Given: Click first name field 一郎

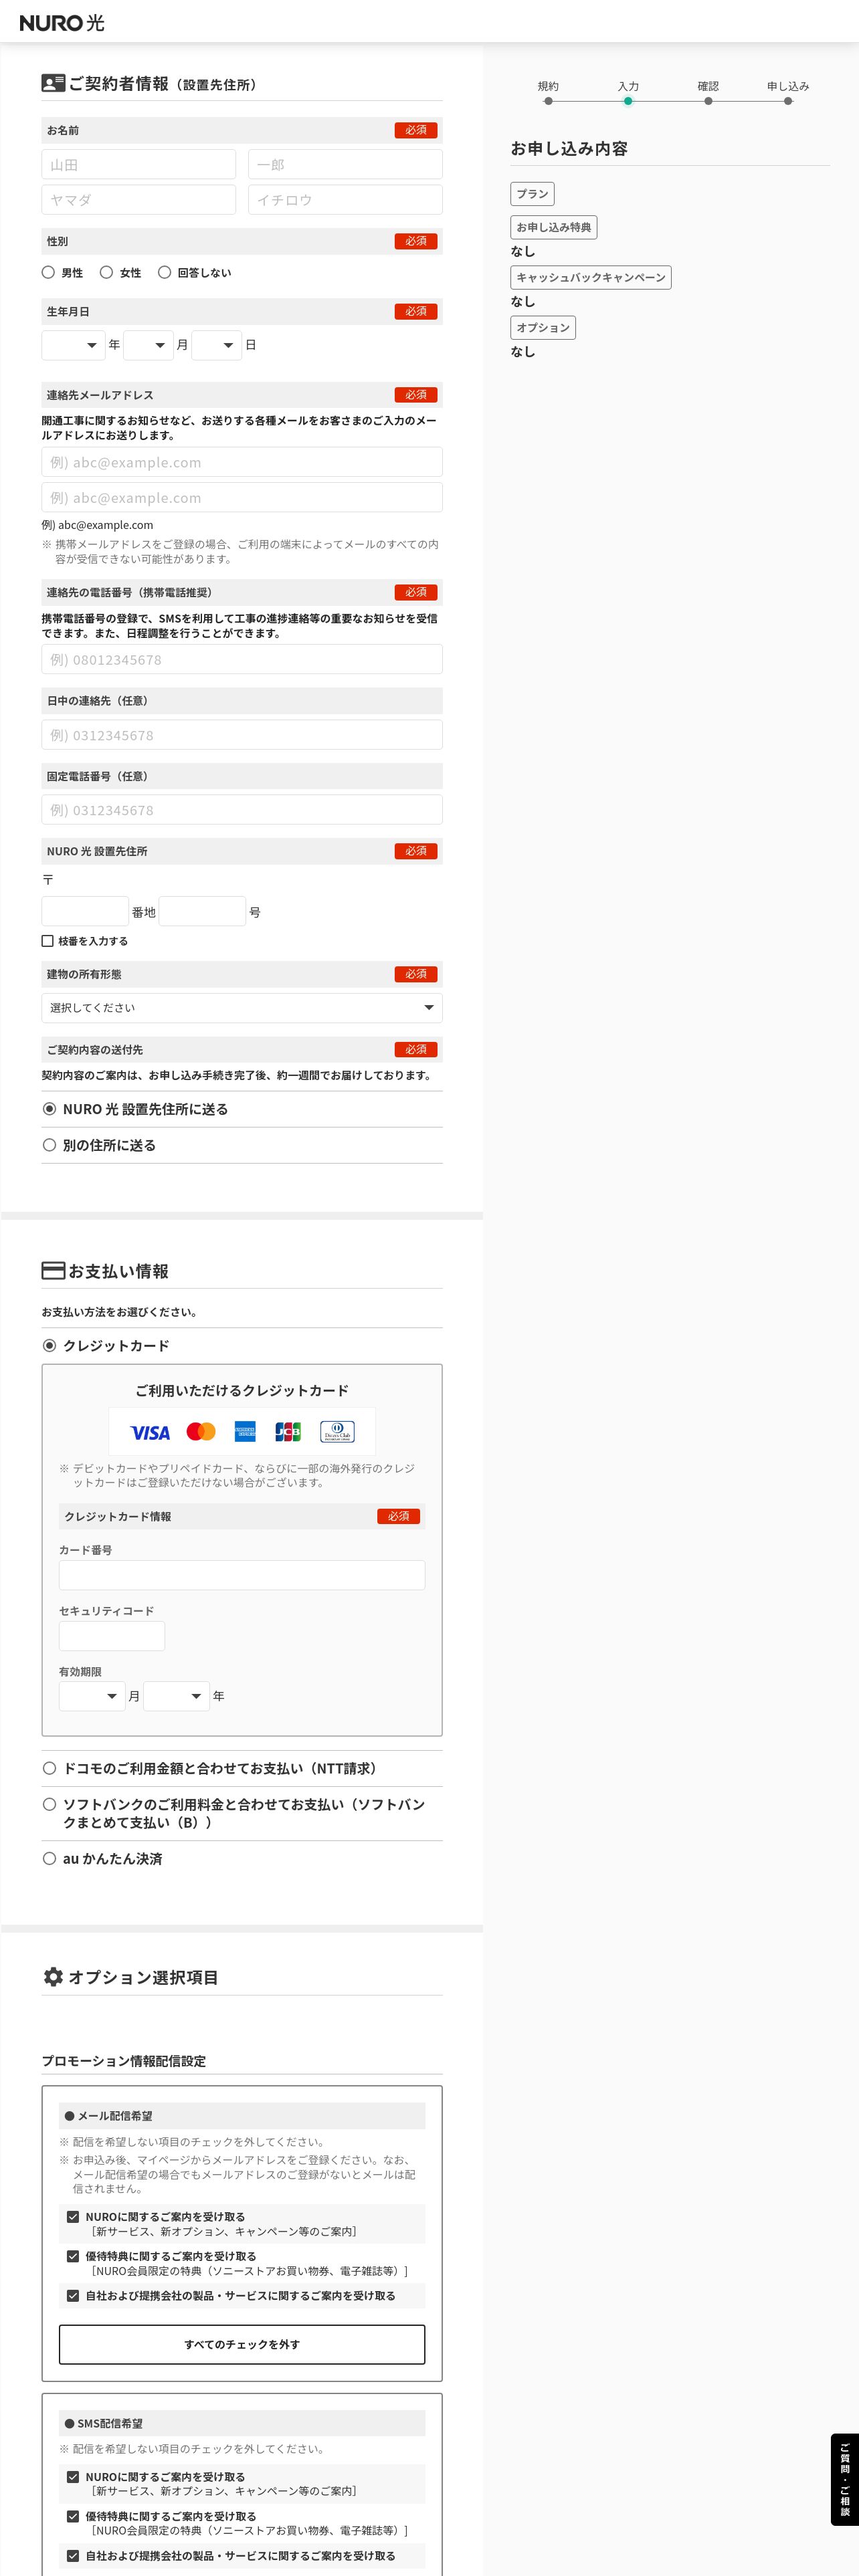Looking at the screenshot, I should 345,164.
